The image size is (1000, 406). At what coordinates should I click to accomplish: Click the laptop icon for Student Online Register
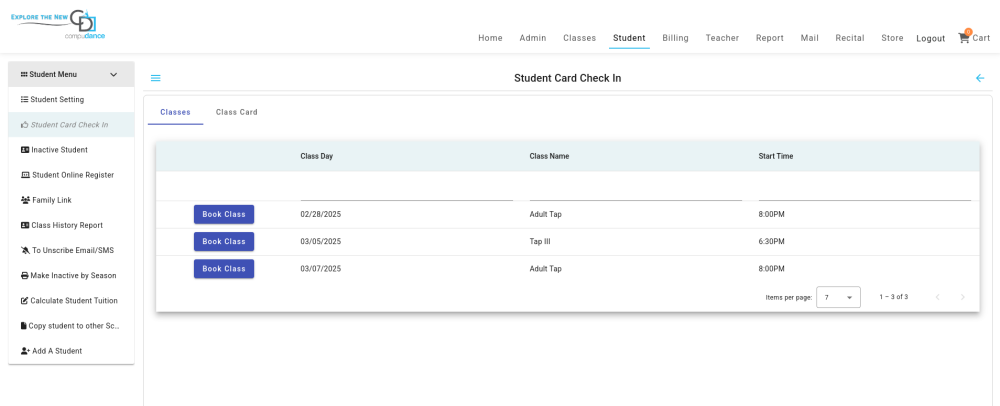(x=26, y=175)
